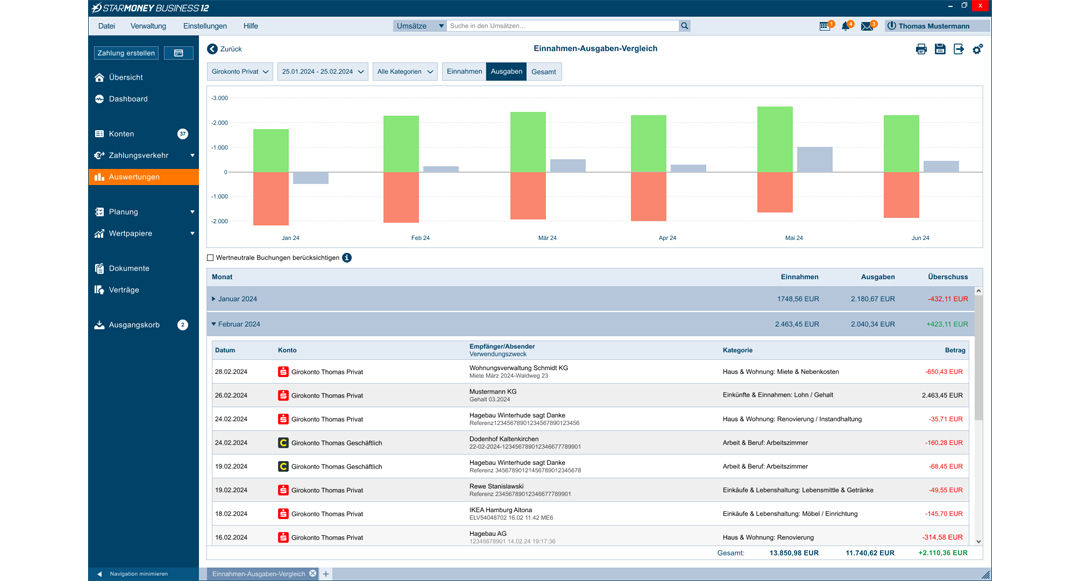1080x581 pixels.
Task: Click the export icon
Action: pos(958,49)
